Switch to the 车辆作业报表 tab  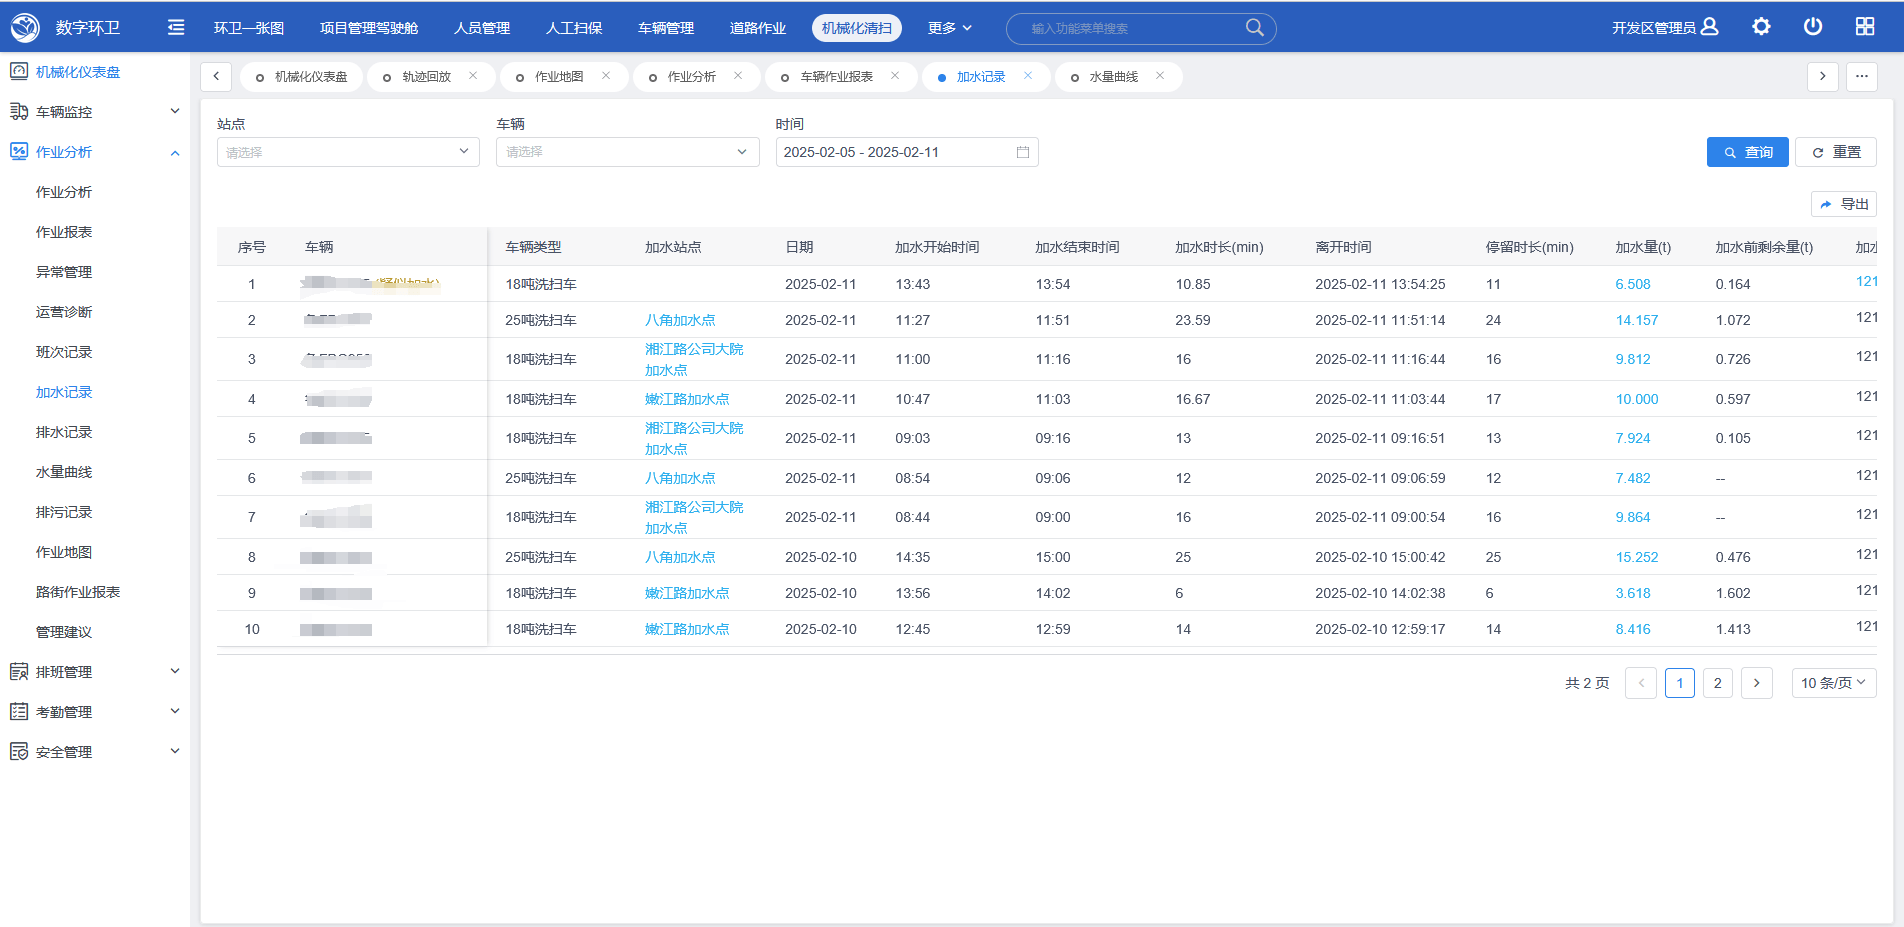tap(836, 77)
